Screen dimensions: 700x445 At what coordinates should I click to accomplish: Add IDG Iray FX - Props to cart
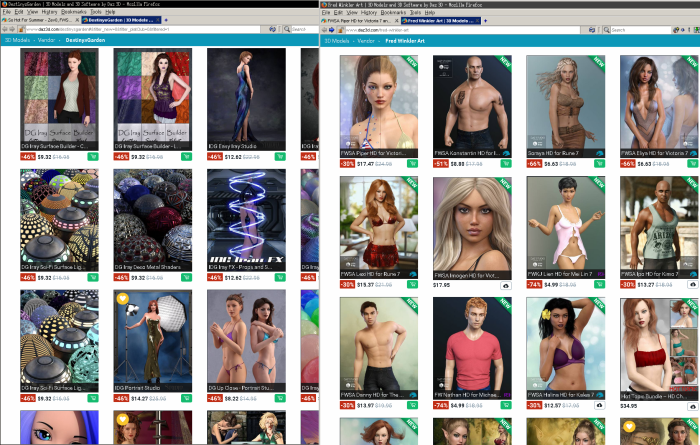[280, 278]
